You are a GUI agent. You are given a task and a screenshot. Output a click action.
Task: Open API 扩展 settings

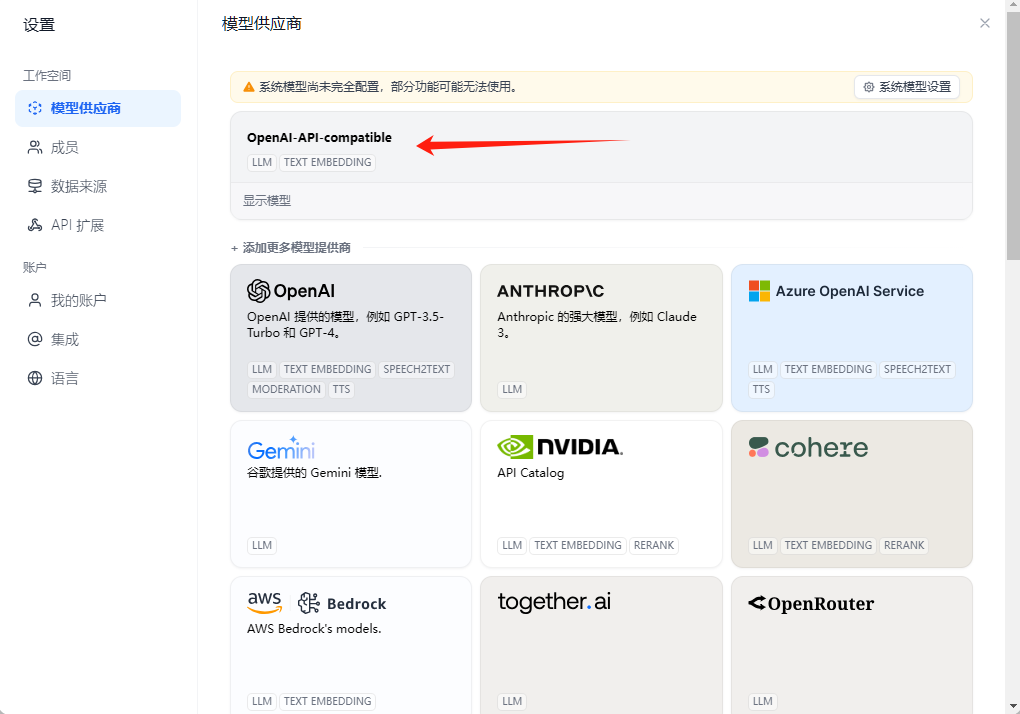pyautogui.click(x=98, y=225)
